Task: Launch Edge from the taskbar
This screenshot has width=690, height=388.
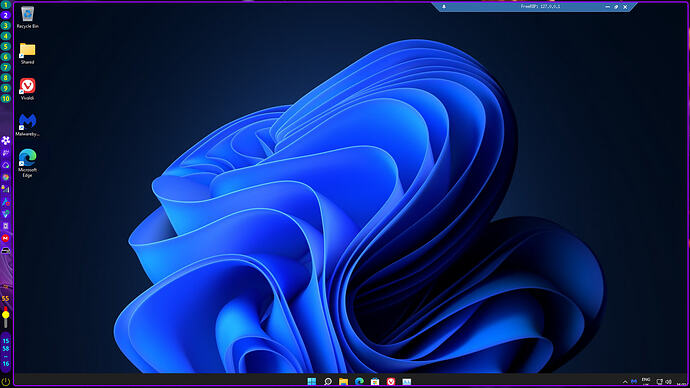Action: click(x=360, y=381)
